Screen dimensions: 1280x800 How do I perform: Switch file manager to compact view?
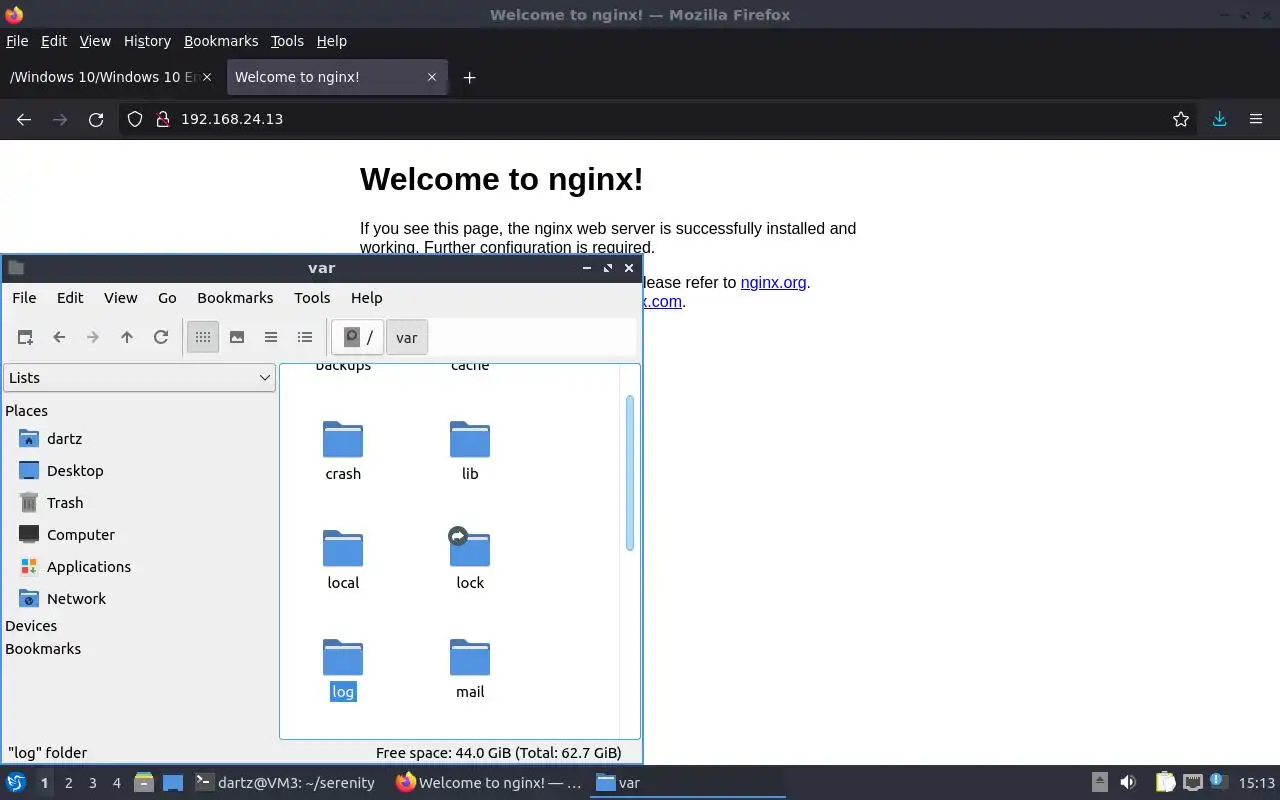tap(271, 337)
